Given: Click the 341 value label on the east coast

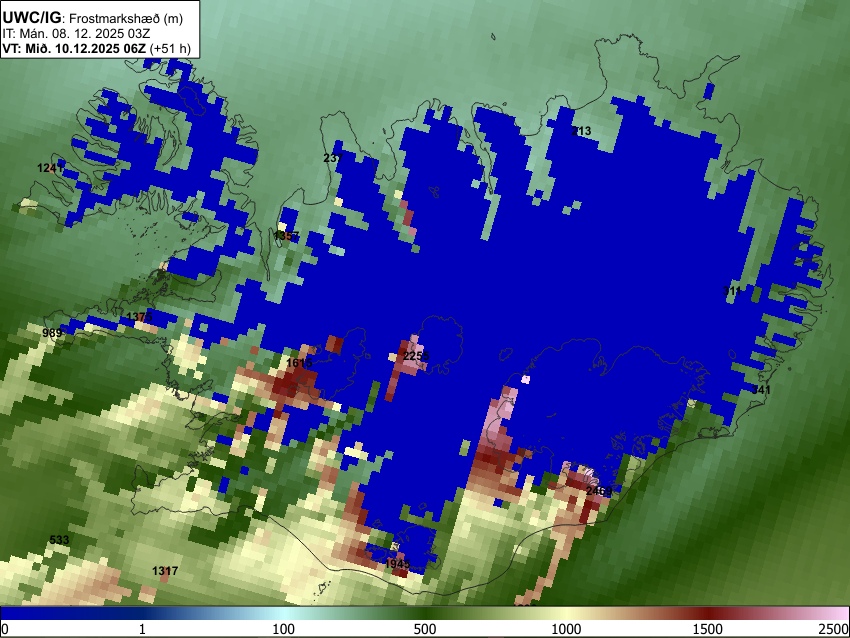Looking at the screenshot, I should [x=761, y=390].
